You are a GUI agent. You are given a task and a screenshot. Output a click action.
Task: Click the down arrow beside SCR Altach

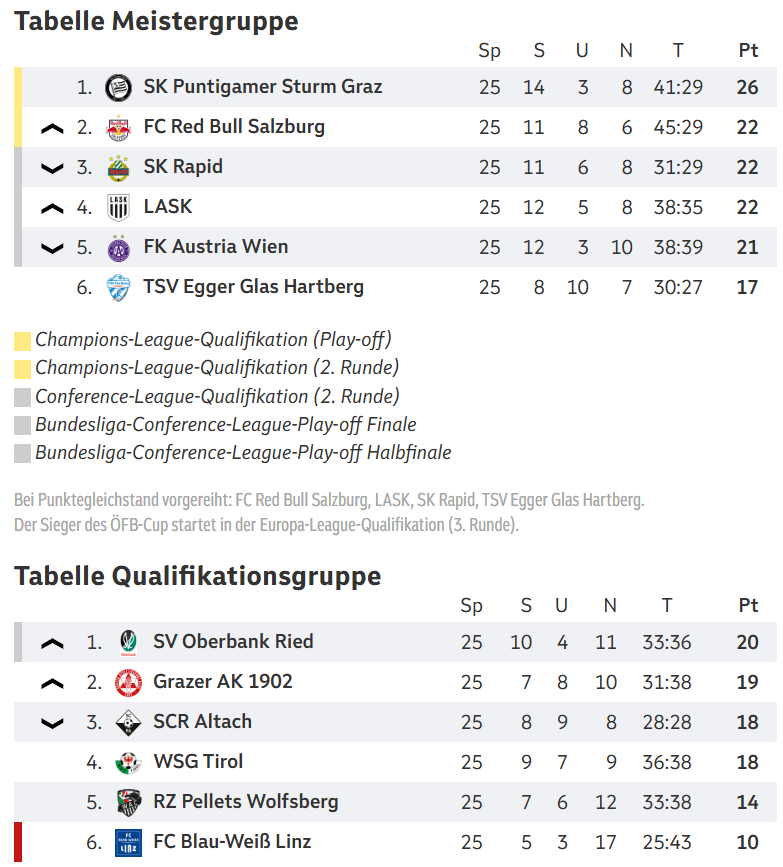point(52,722)
